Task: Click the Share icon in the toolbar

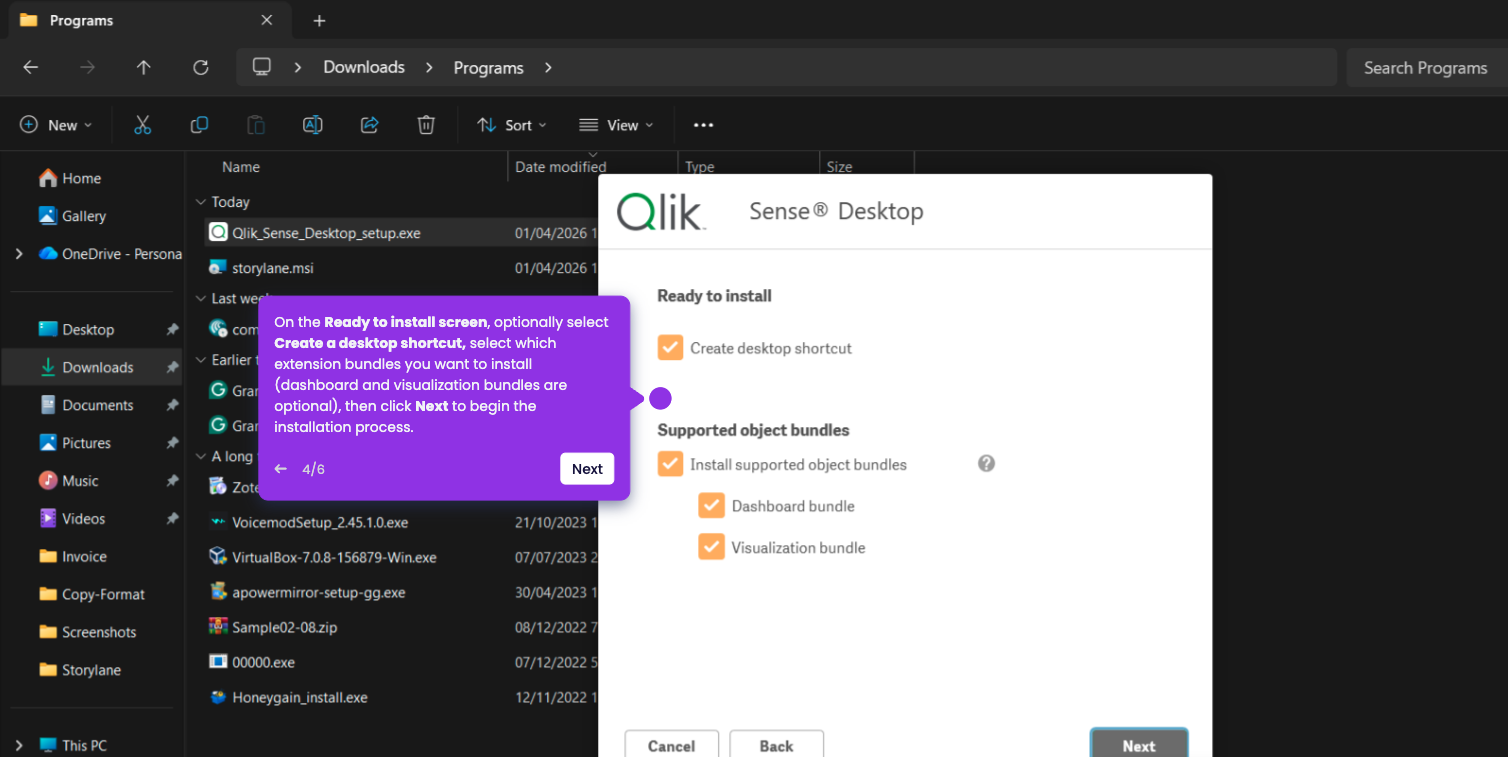Action: [x=369, y=125]
